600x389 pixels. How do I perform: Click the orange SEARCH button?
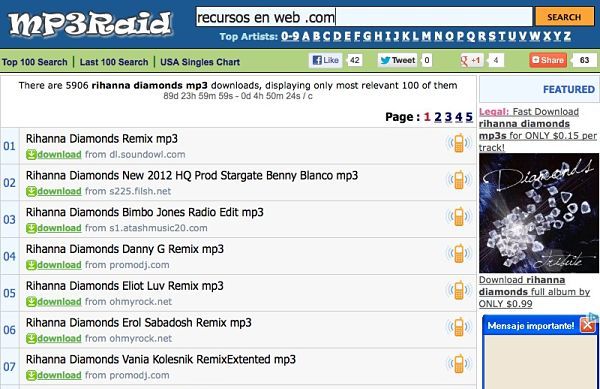[564, 17]
